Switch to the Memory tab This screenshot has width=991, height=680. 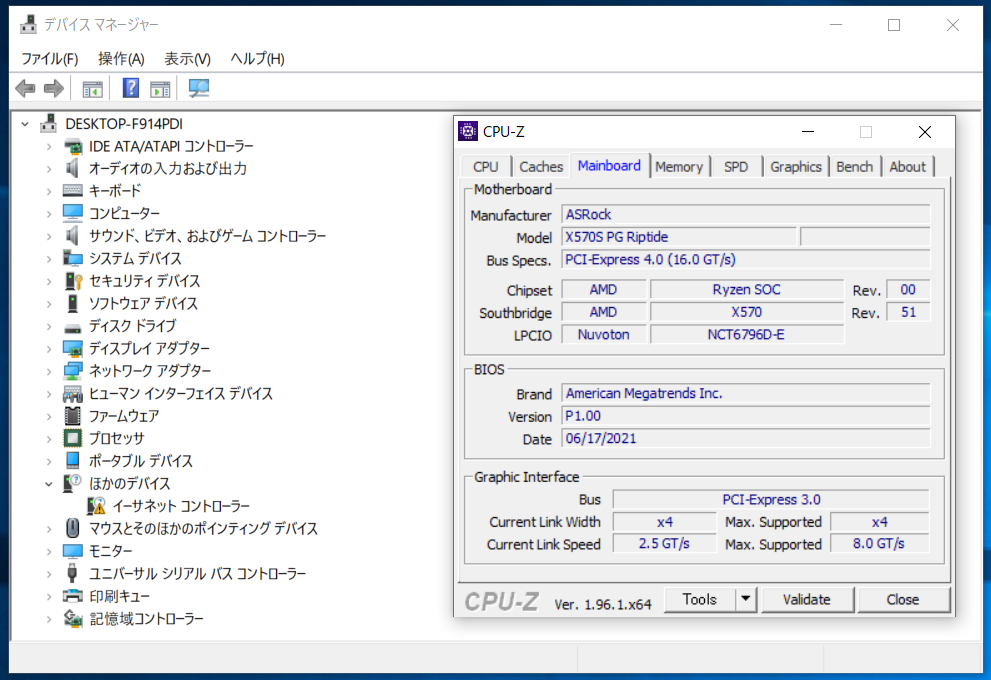pos(679,167)
